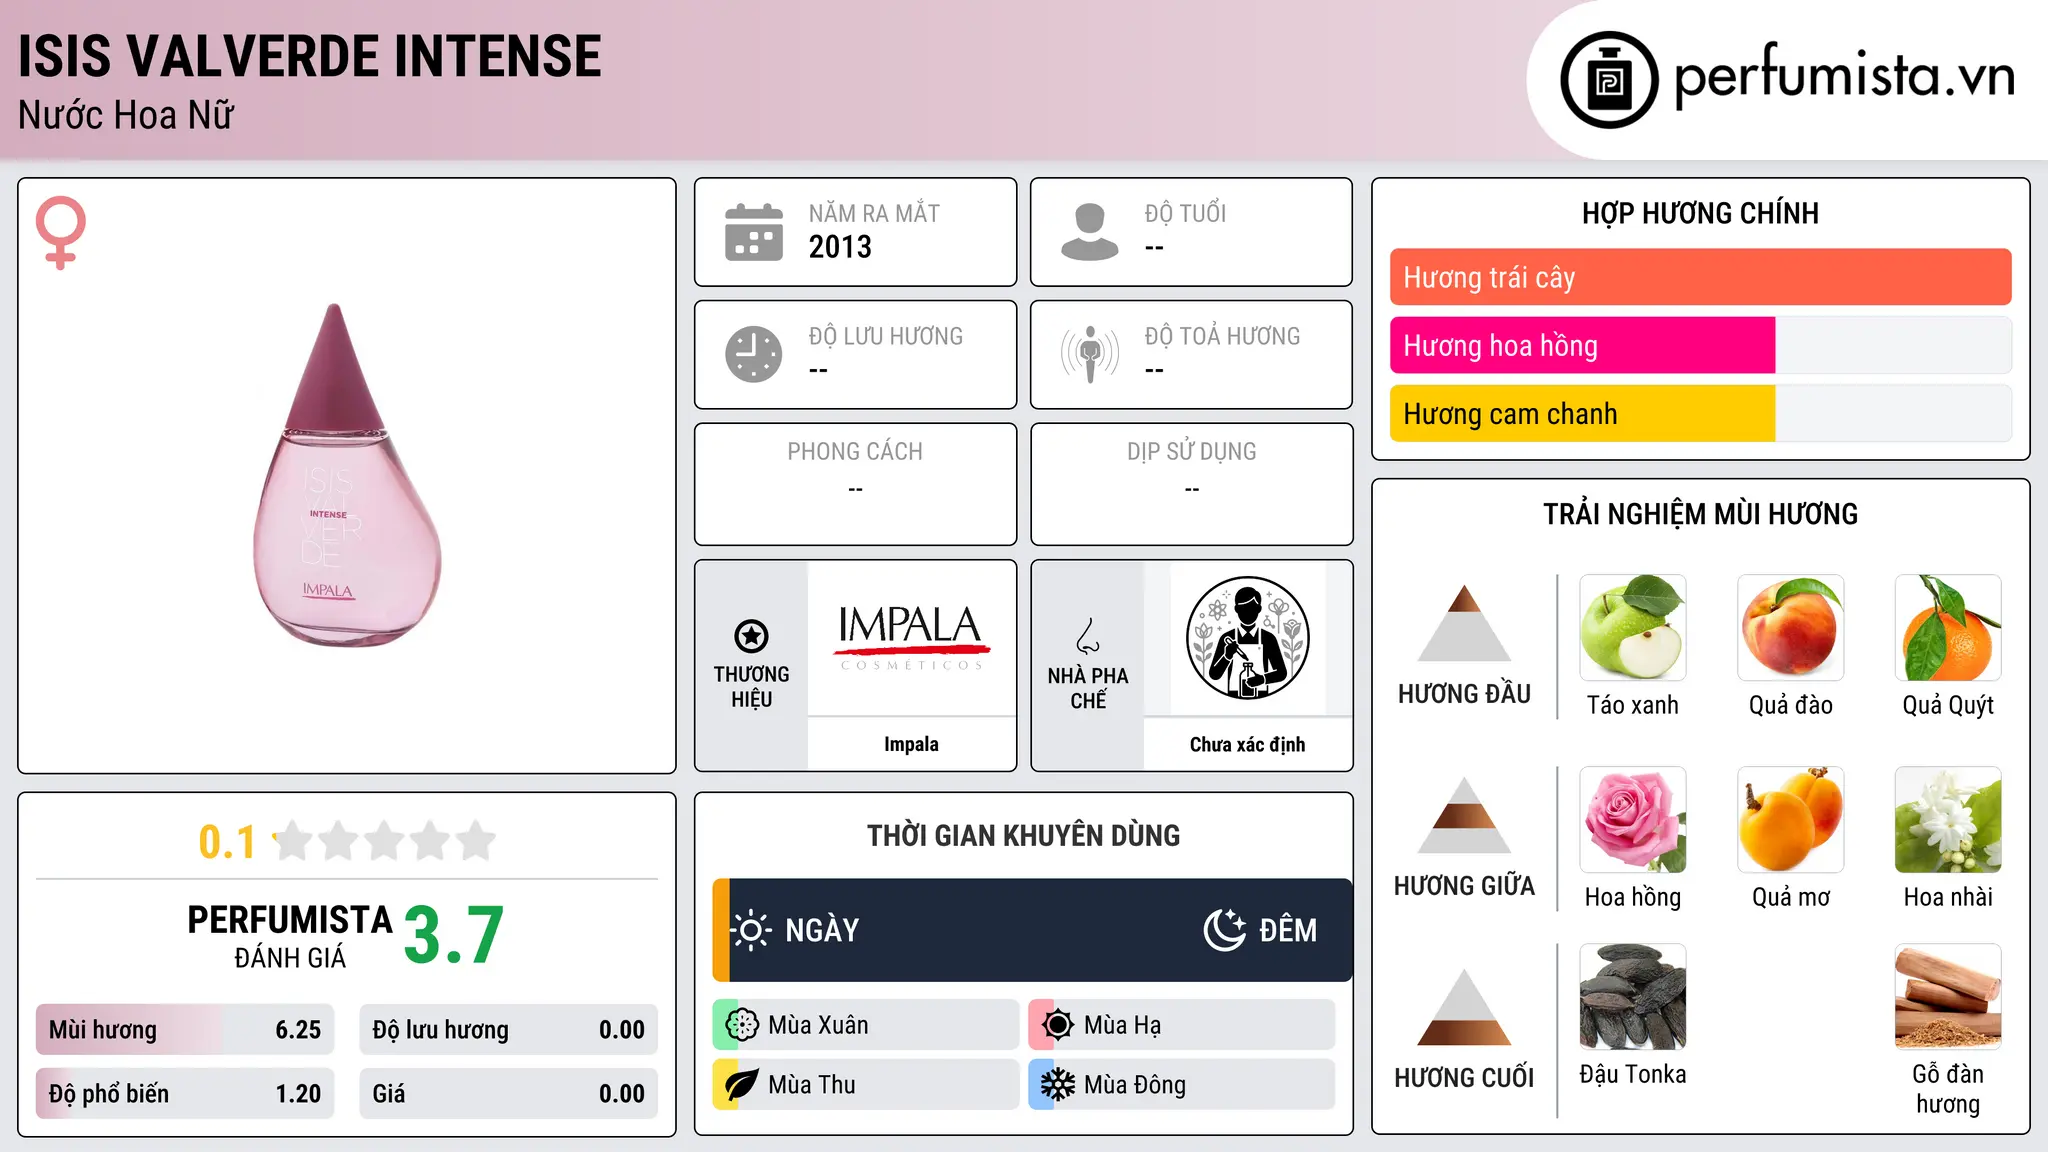Click the Mùi hương 6.25 score bar

point(185,1030)
